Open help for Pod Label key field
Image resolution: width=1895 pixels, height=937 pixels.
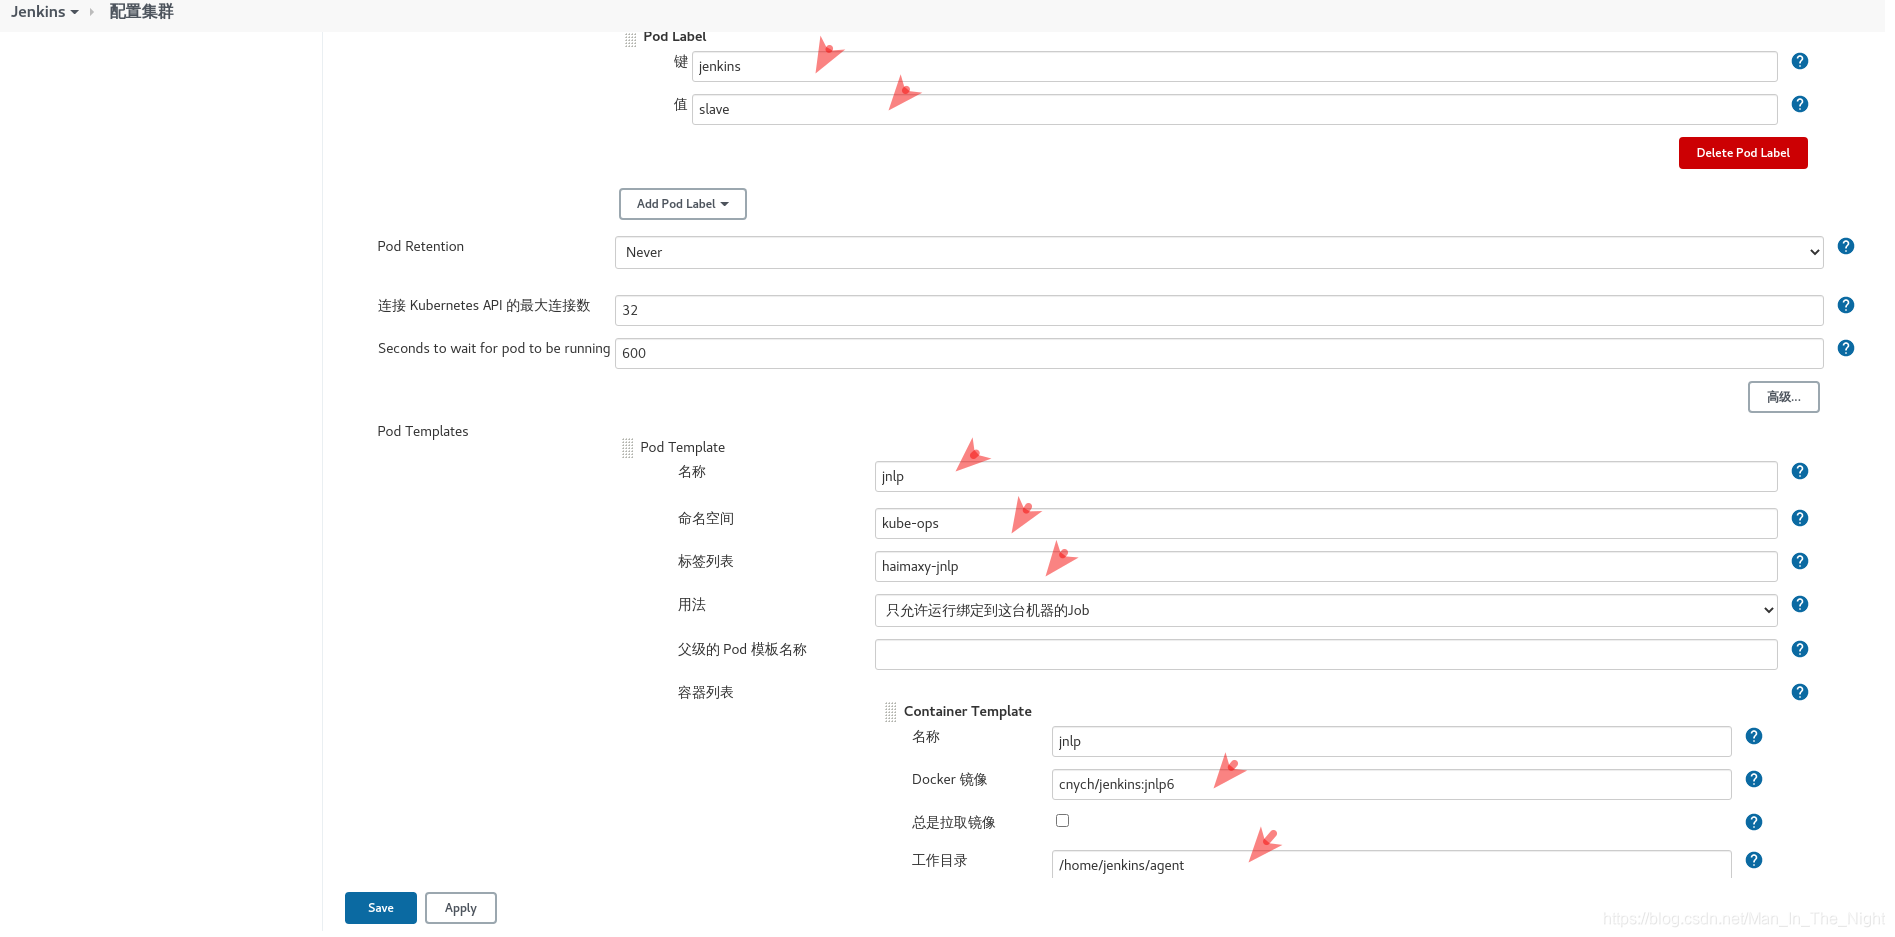click(1799, 61)
